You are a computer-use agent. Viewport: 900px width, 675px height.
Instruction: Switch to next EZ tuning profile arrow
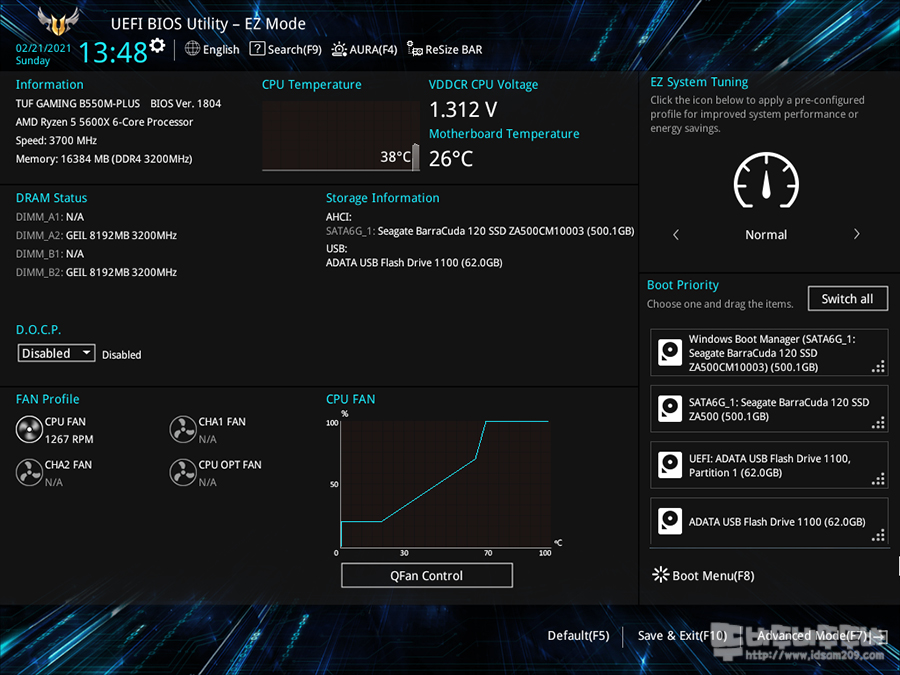856,234
